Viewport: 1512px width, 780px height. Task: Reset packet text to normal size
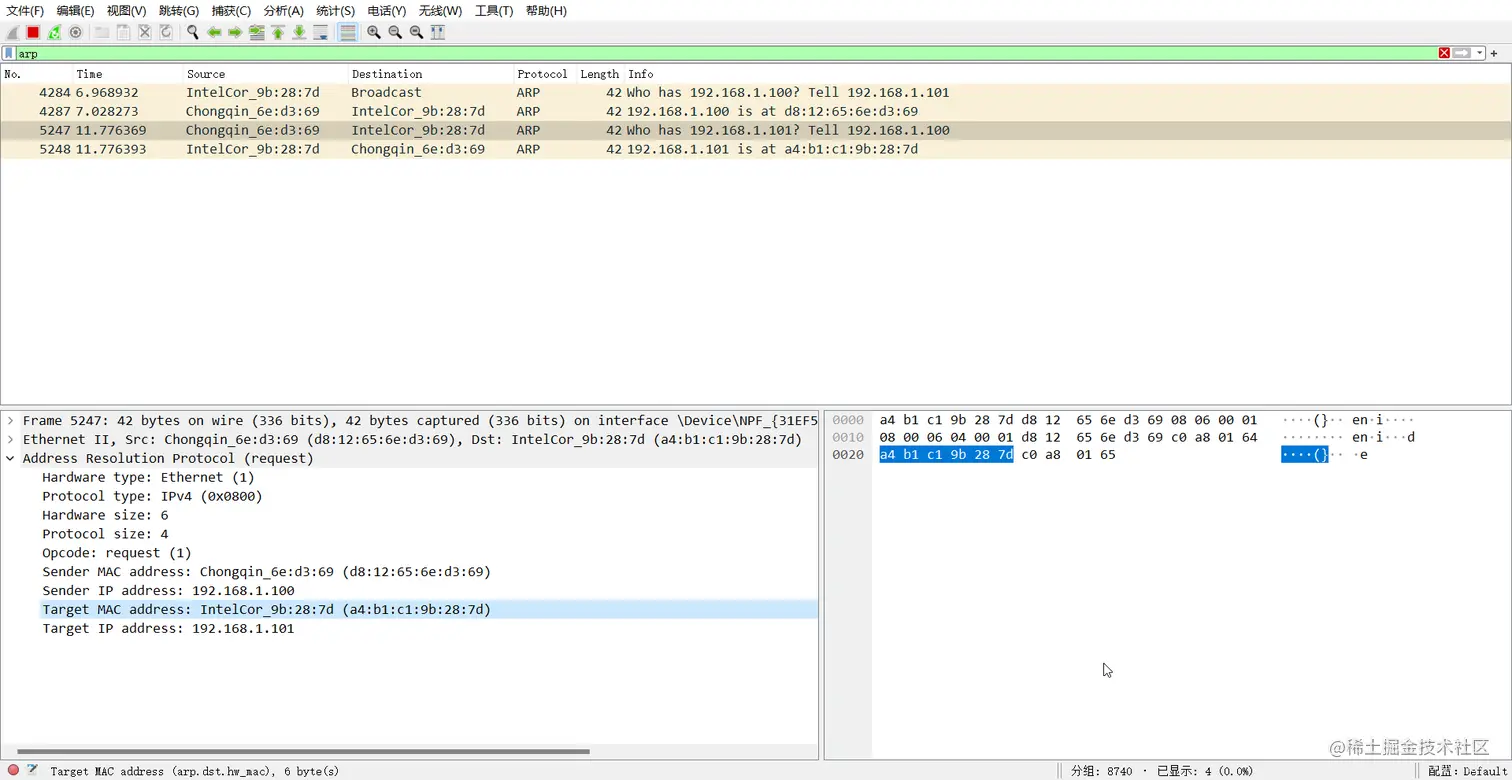417,32
